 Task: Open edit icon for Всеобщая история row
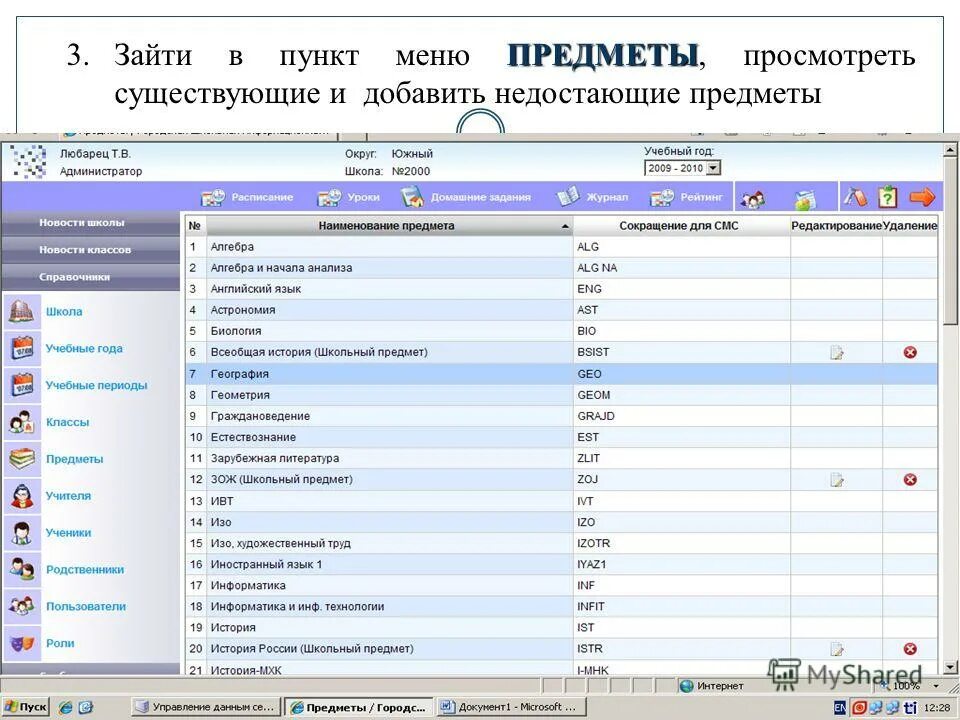(838, 352)
